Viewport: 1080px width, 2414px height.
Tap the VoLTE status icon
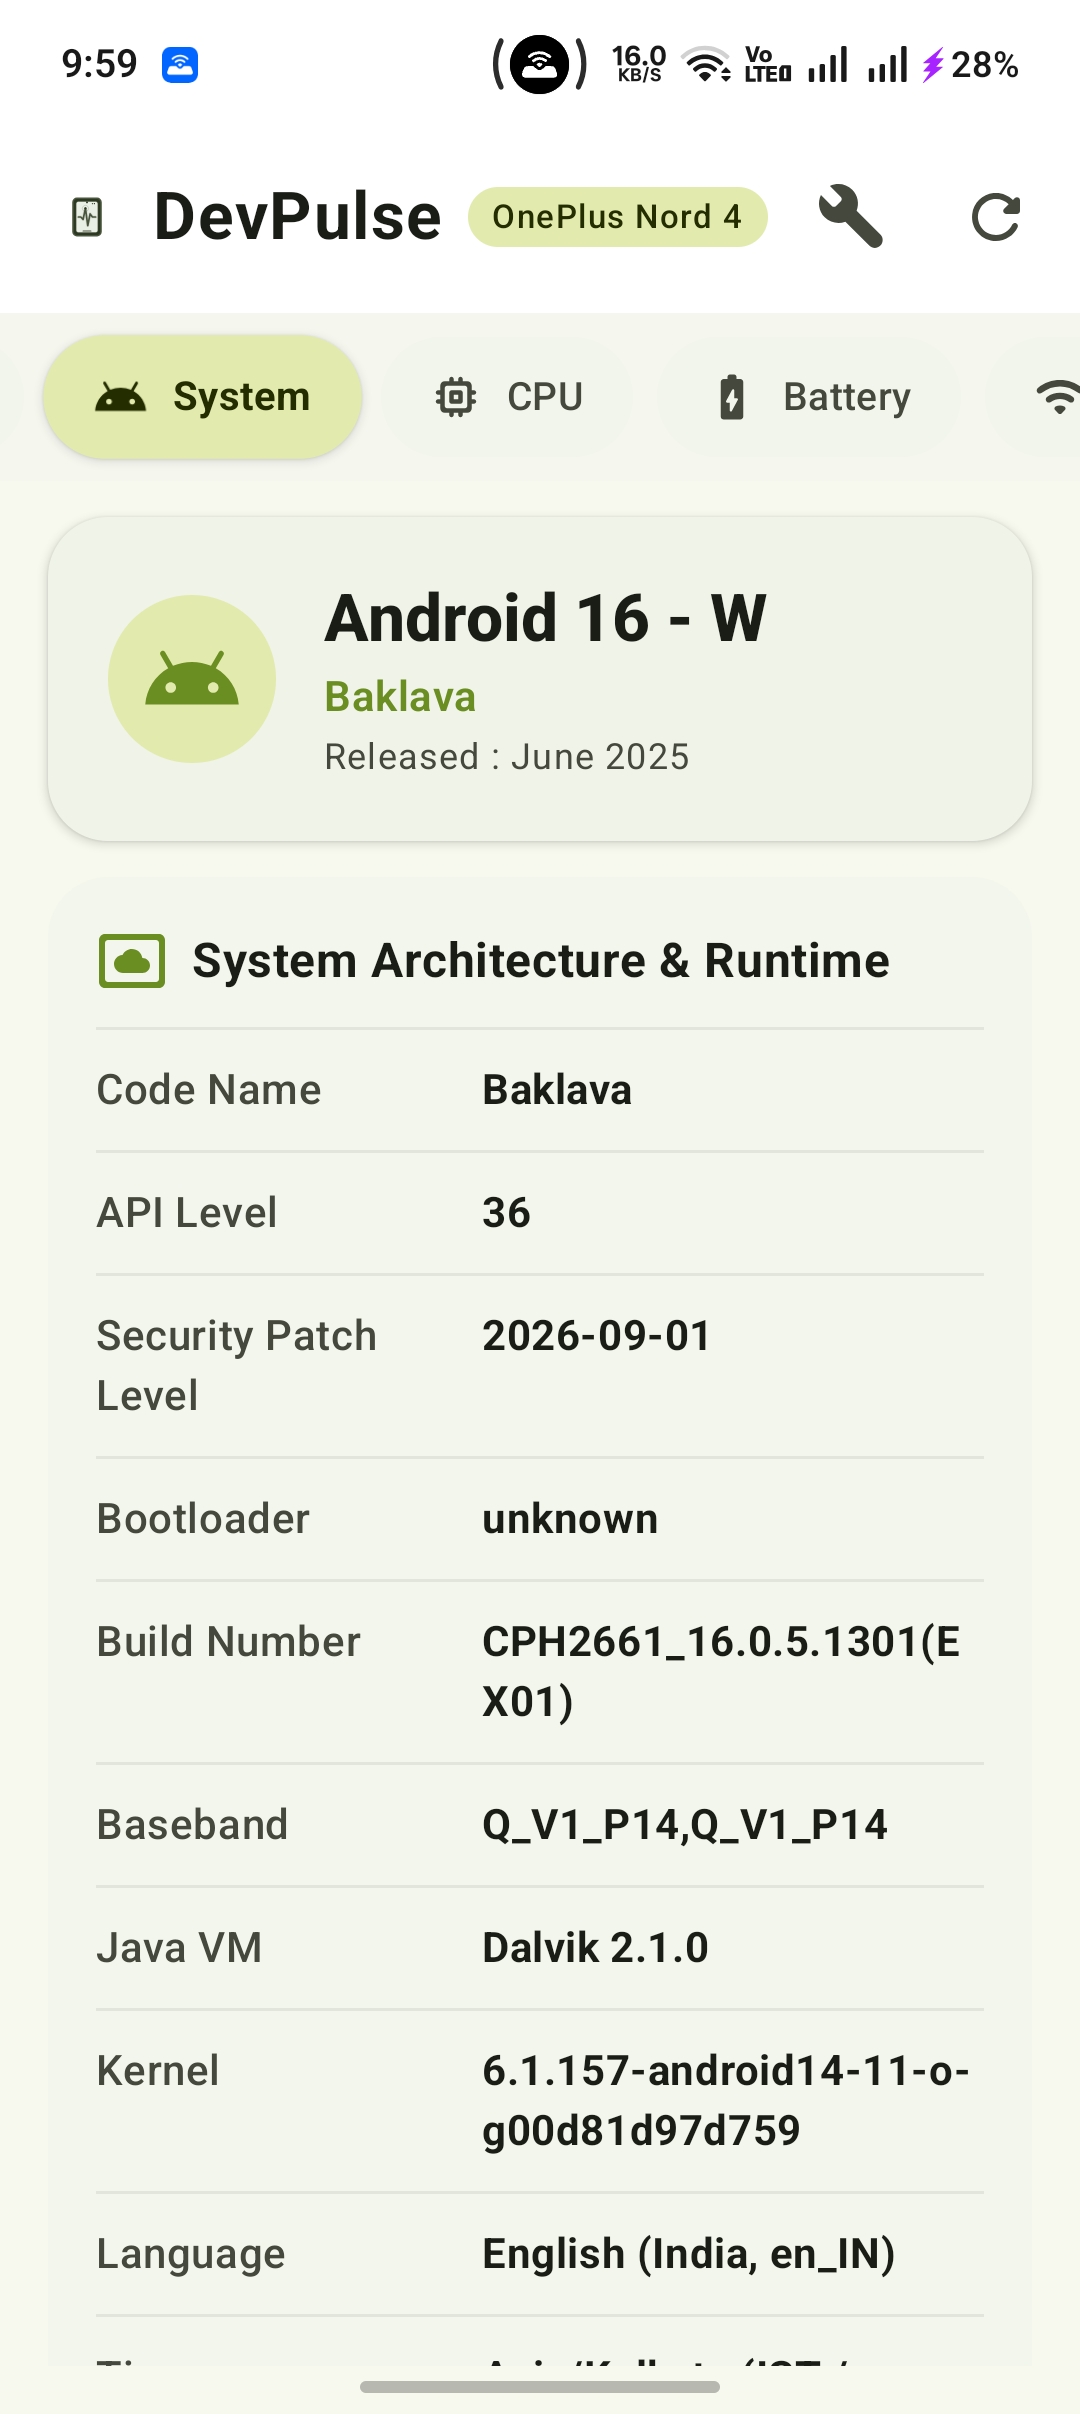[767, 65]
